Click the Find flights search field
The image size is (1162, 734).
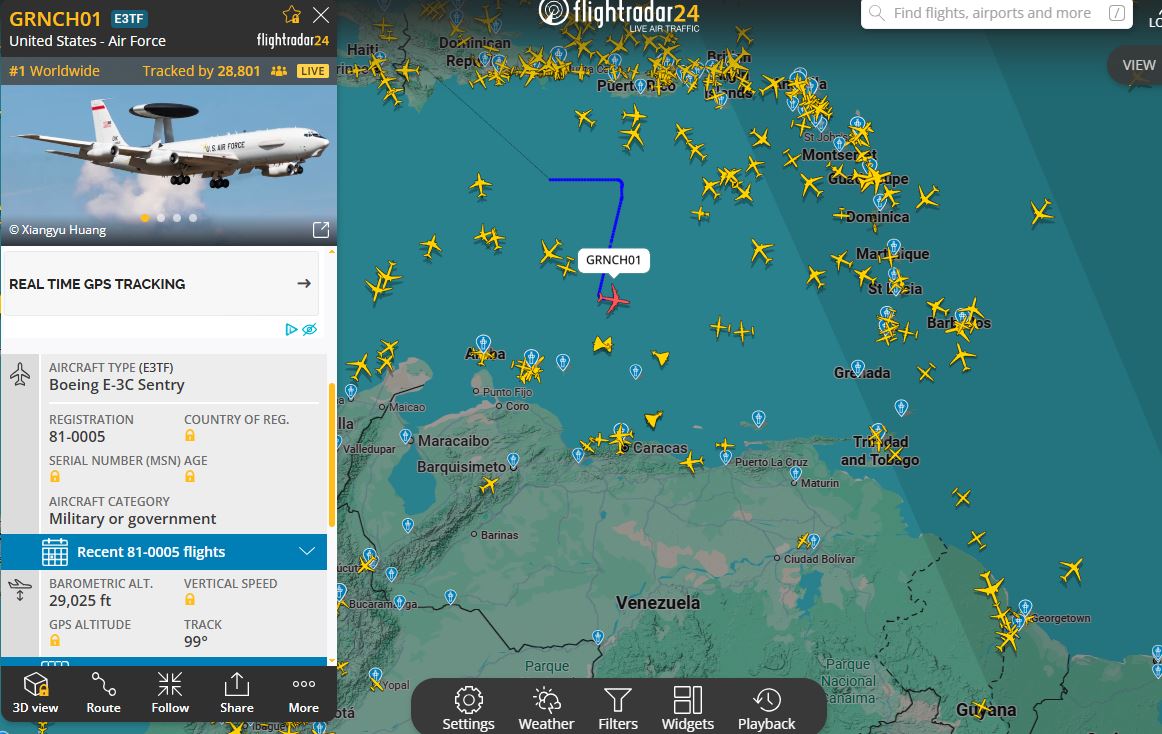tap(996, 13)
